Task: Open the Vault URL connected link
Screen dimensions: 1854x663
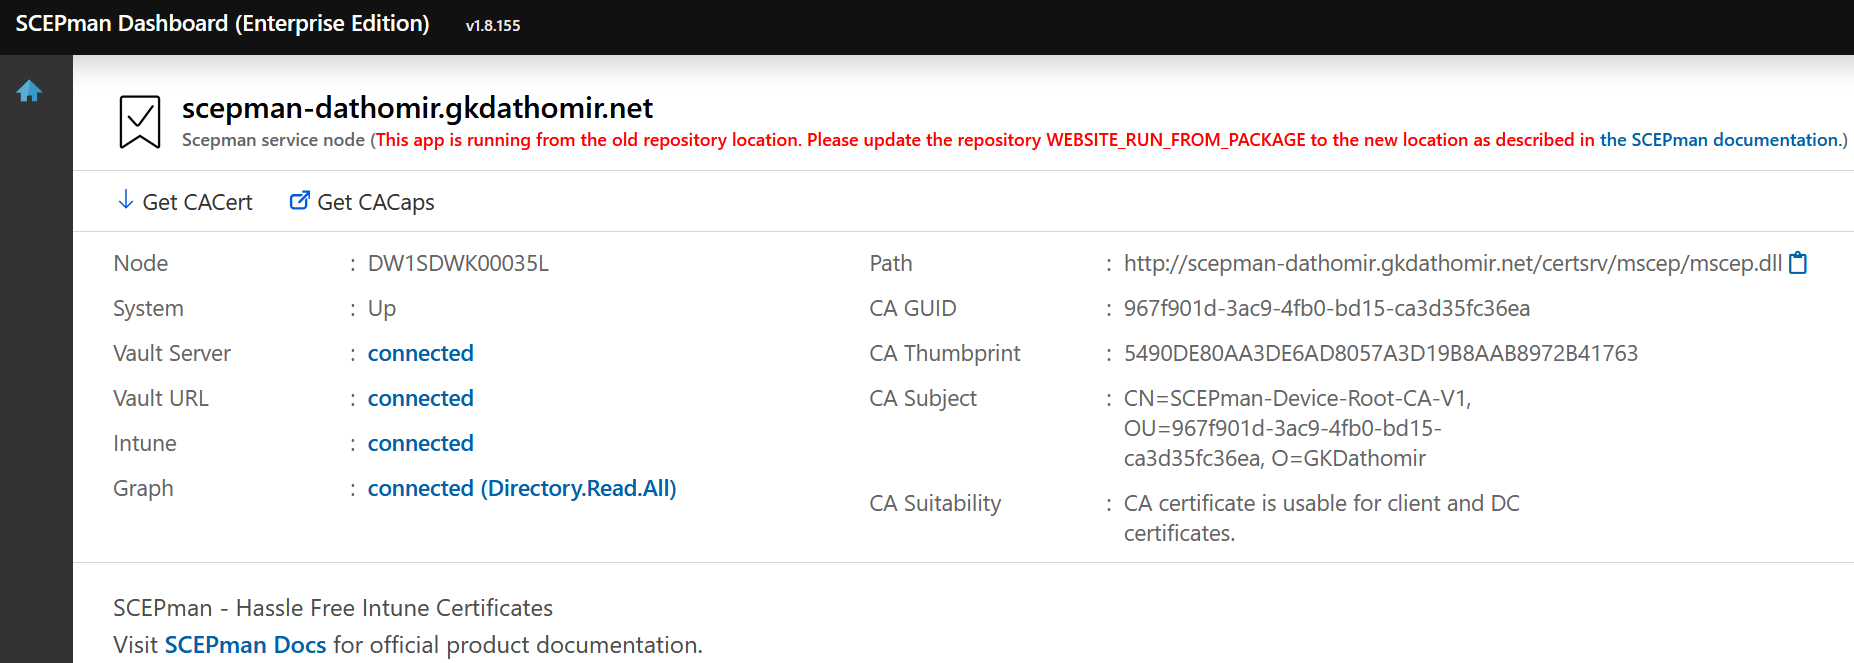Action: tap(420, 398)
